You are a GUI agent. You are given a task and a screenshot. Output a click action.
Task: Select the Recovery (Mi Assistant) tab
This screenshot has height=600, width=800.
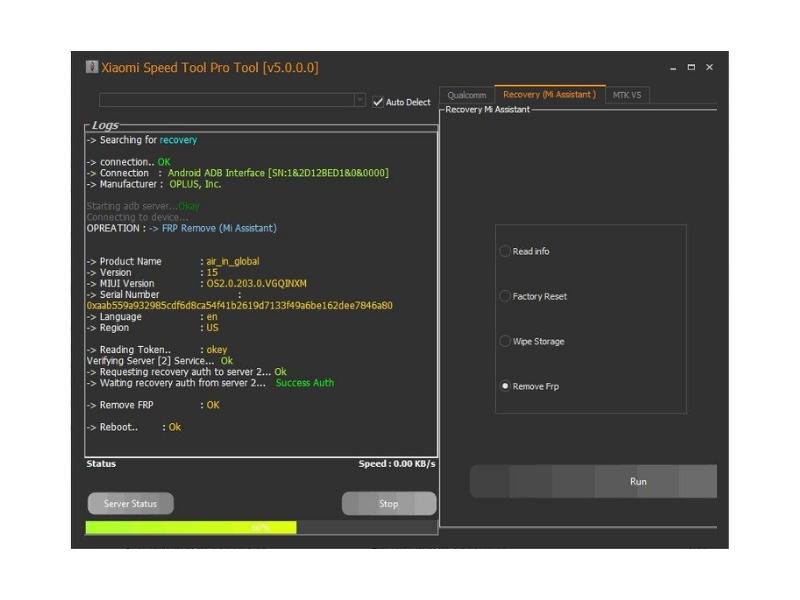549,94
